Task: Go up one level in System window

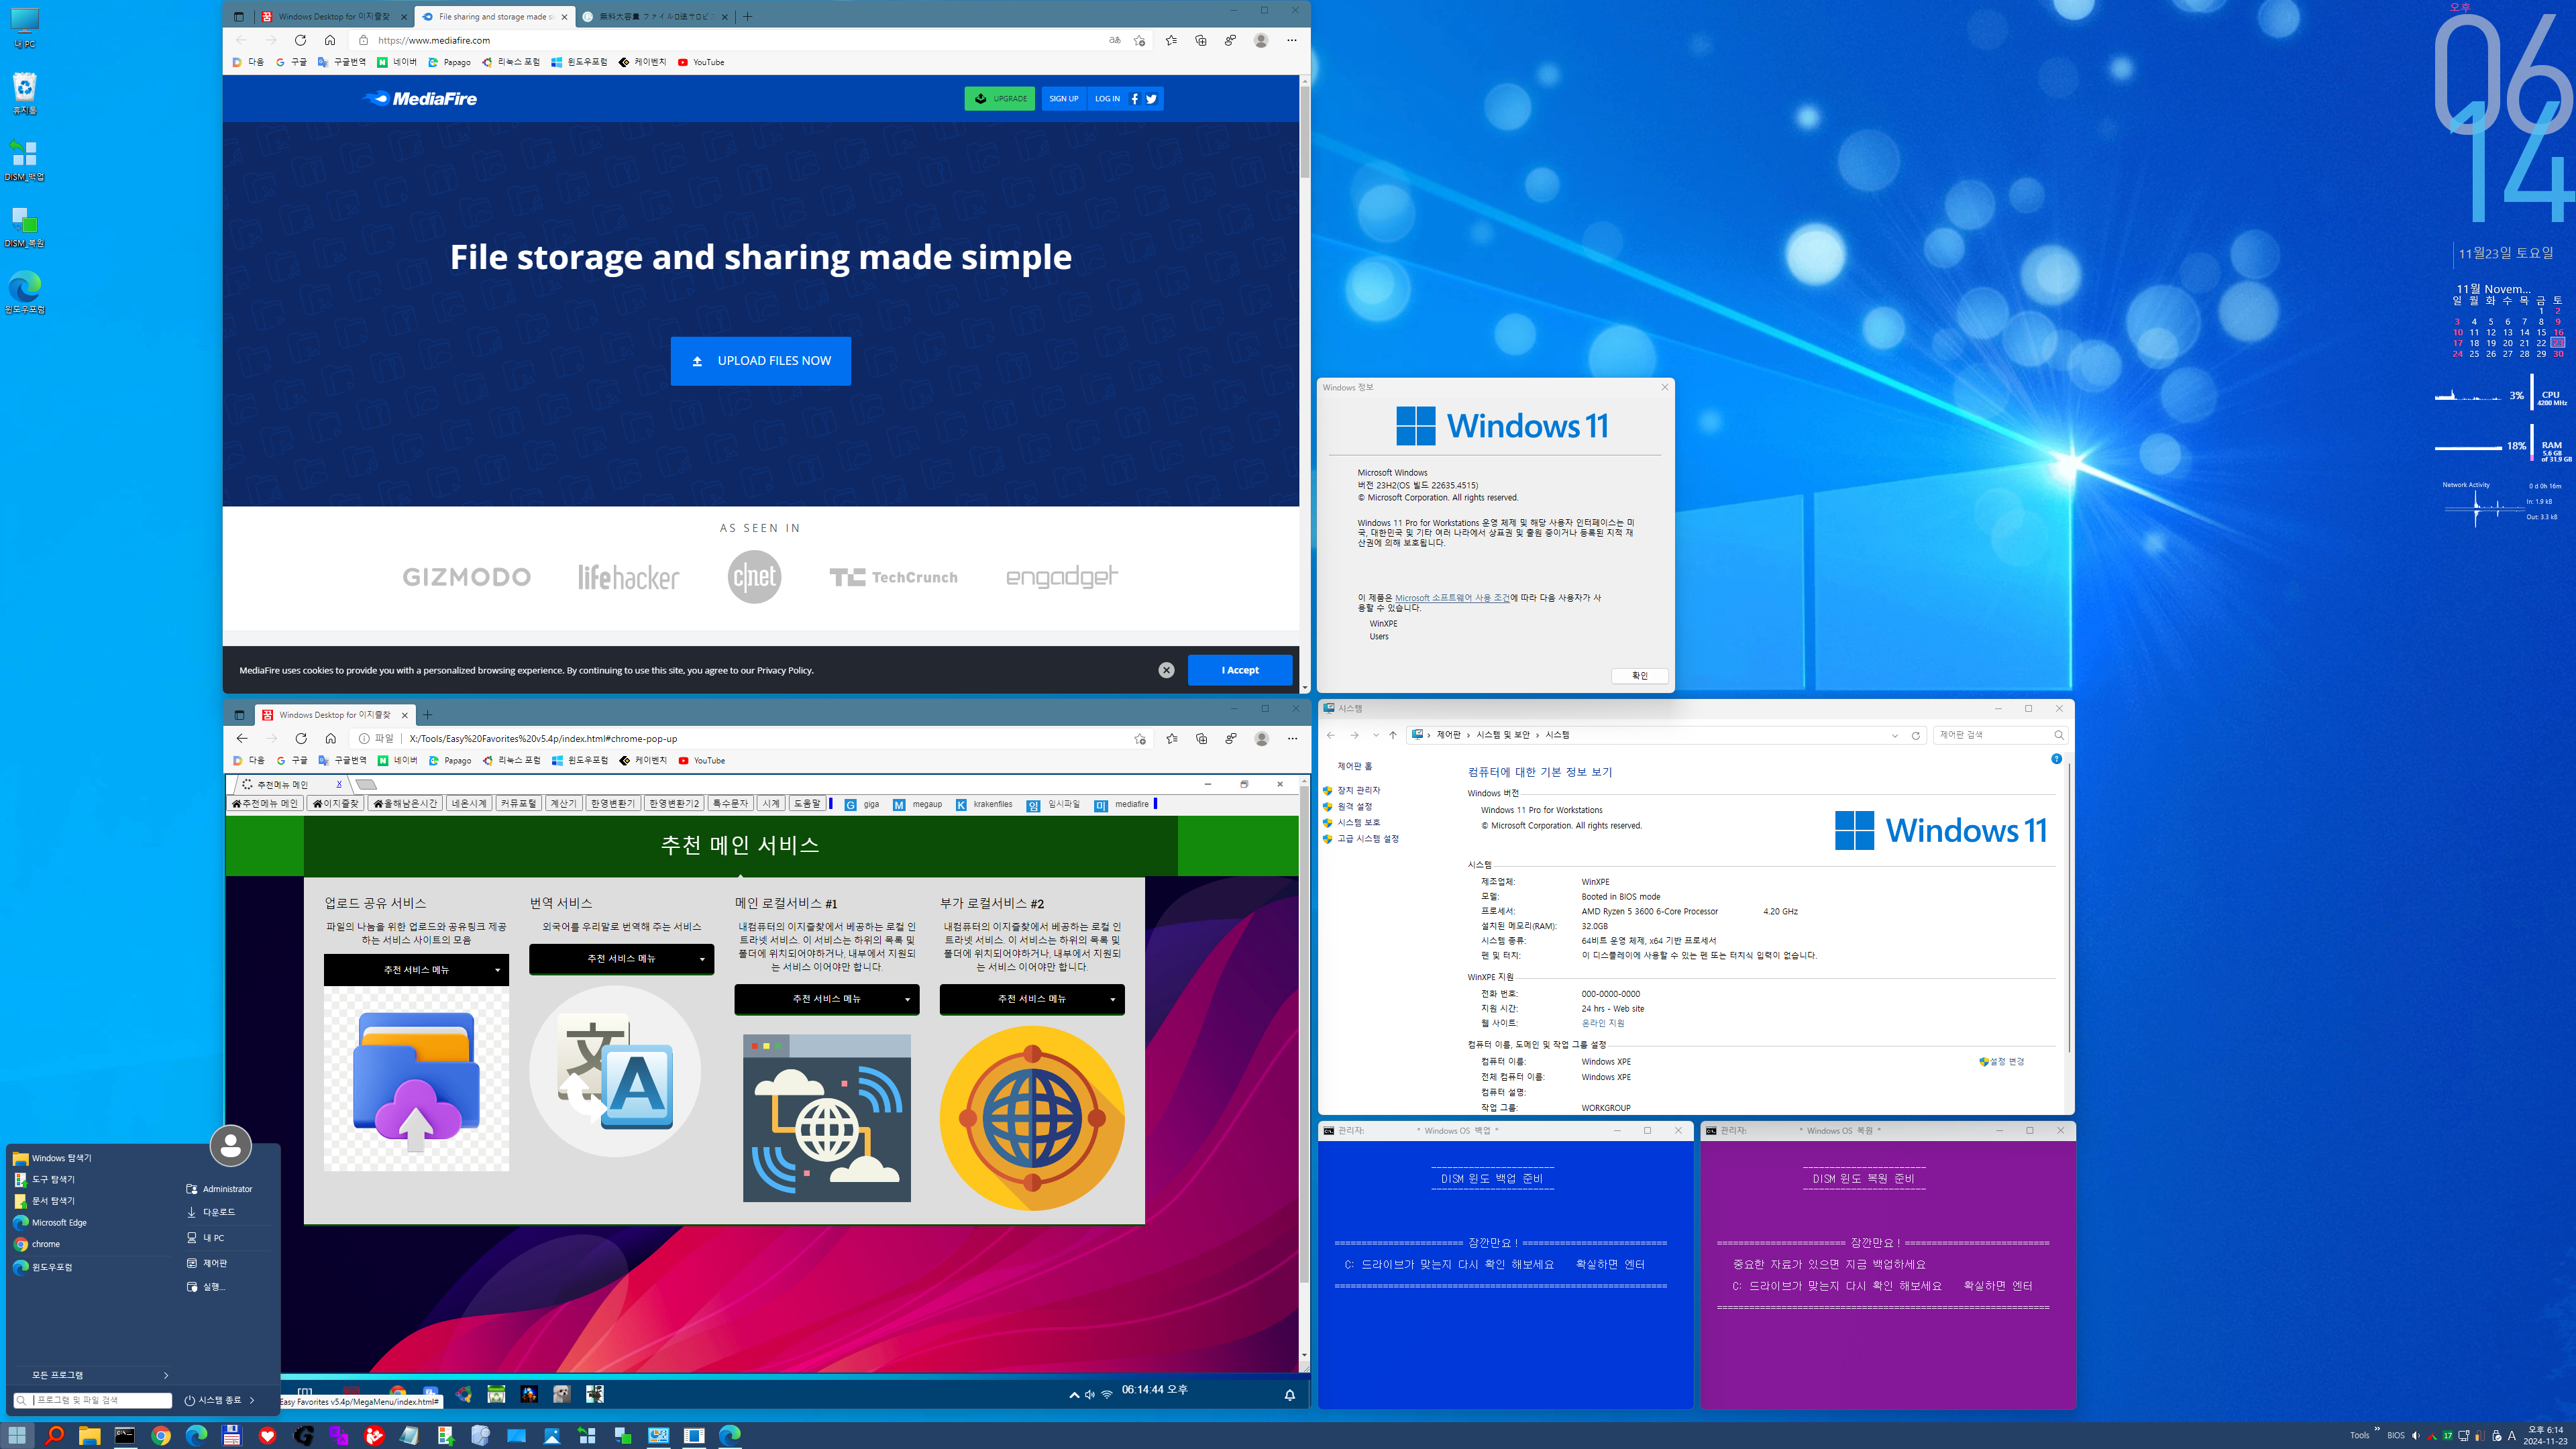Action: [1392, 735]
